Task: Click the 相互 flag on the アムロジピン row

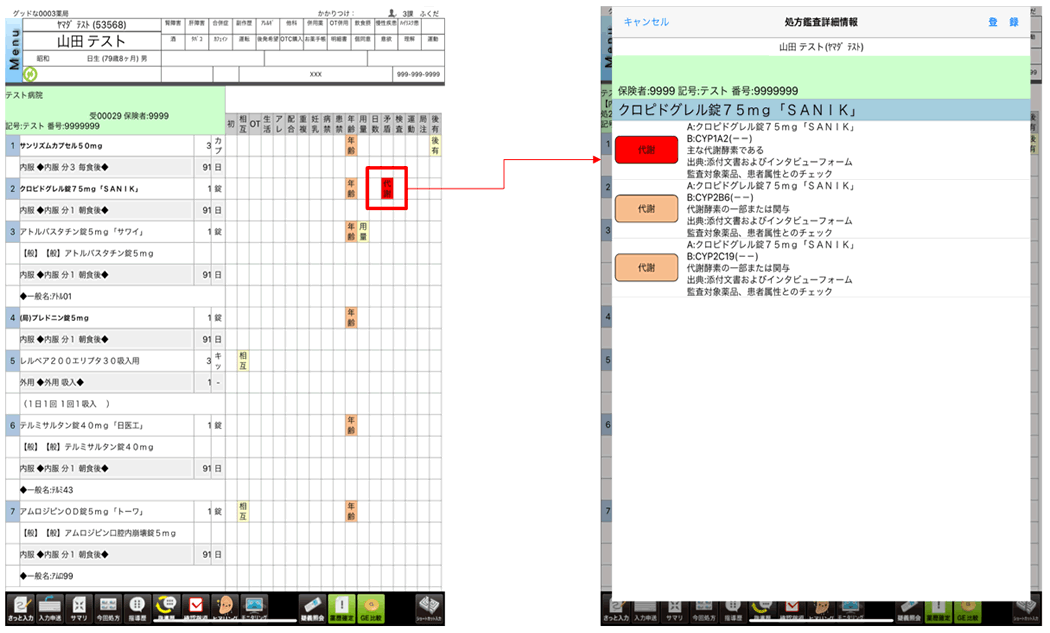Action: (x=243, y=511)
